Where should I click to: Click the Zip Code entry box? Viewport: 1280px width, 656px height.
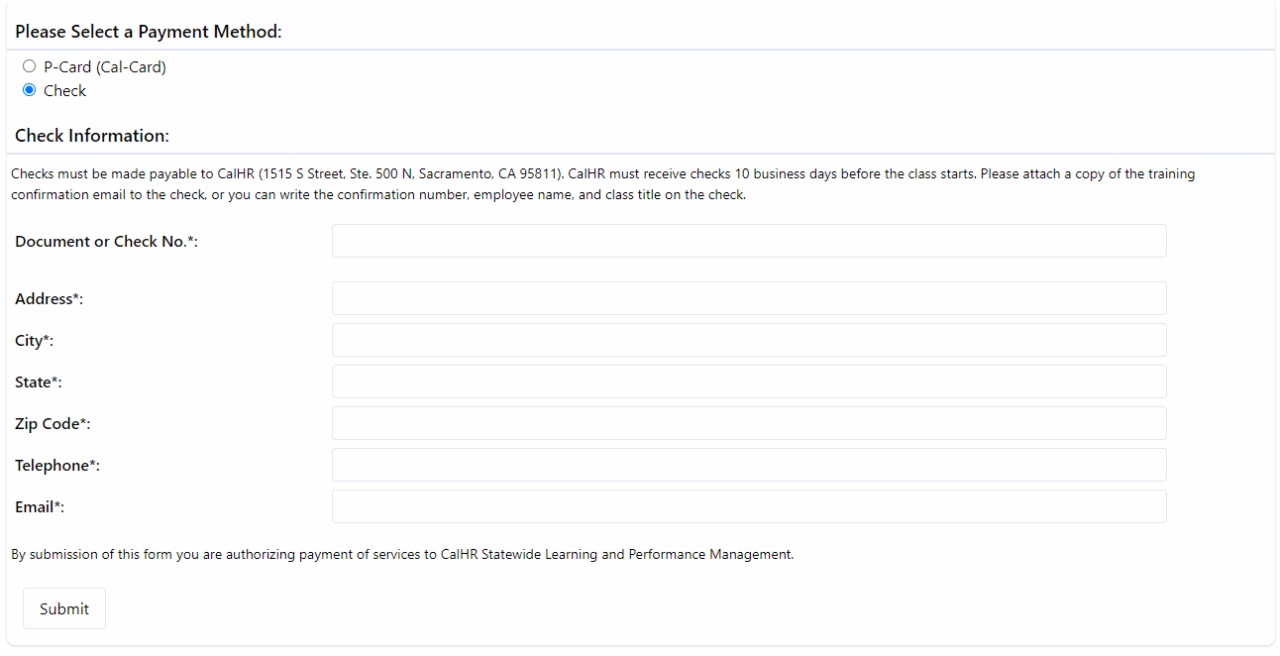point(748,422)
